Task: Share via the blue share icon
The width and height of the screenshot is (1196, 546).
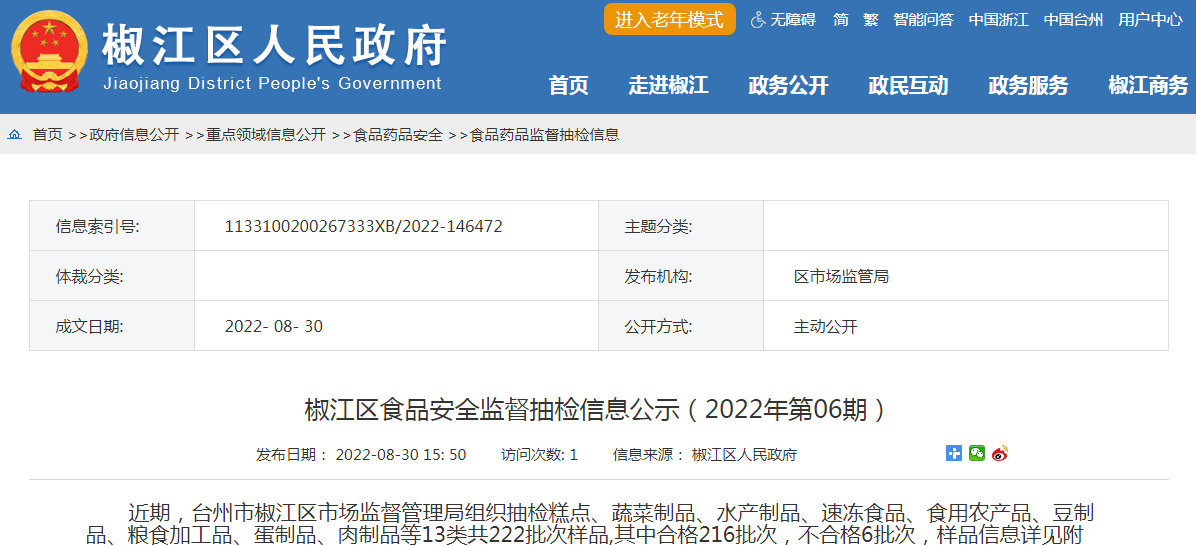Action: click(954, 453)
